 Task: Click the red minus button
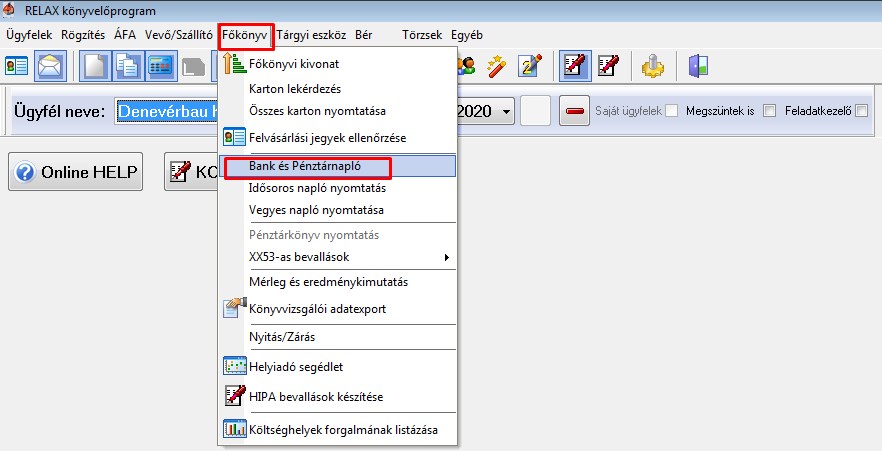(574, 111)
